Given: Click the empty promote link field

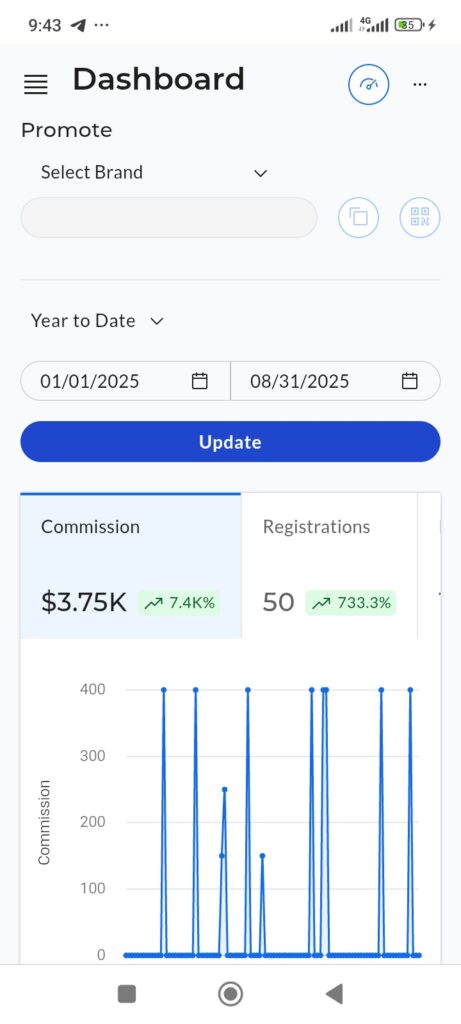Looking at the screenshot, I should (169, 217).
